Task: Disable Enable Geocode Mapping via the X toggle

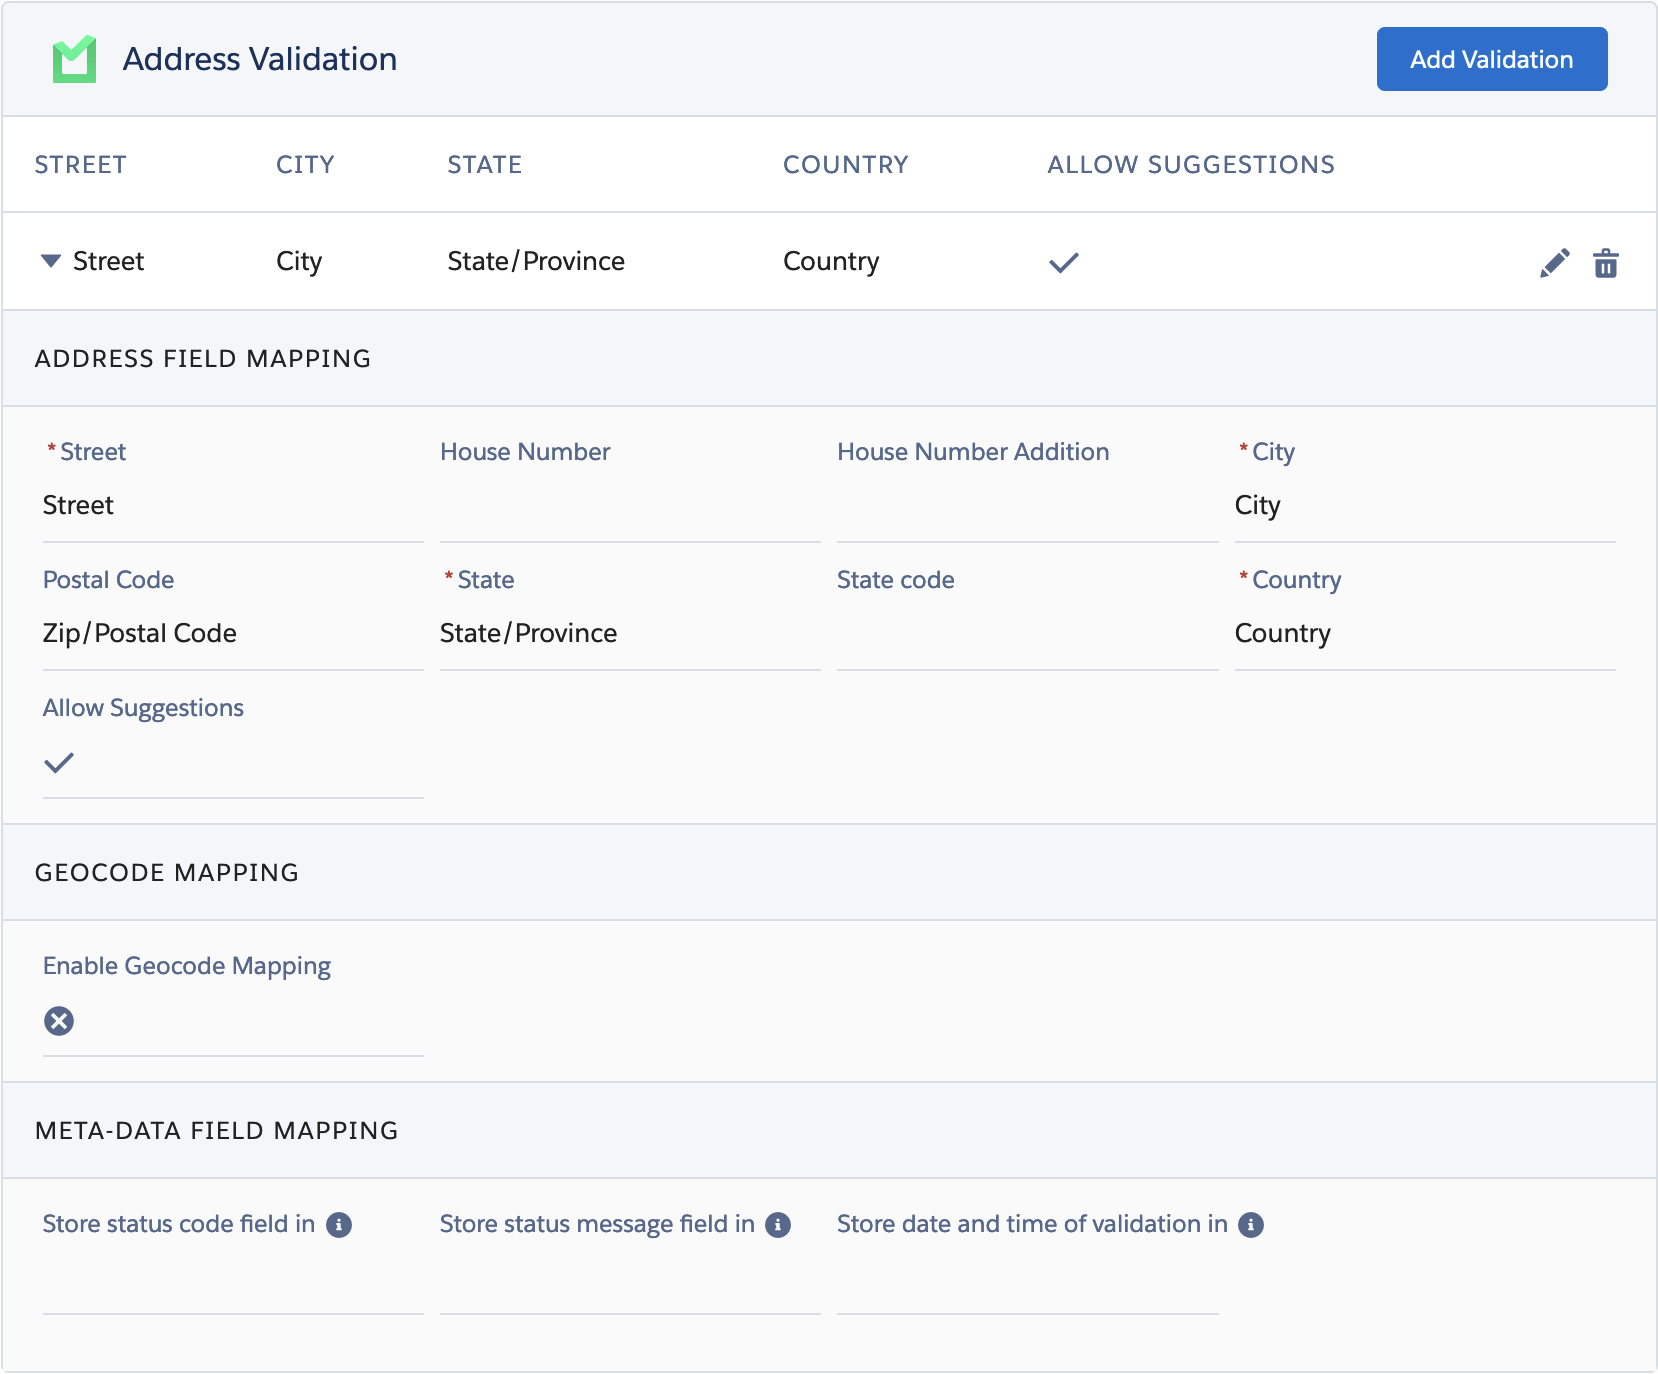Action: [59, 1021]
